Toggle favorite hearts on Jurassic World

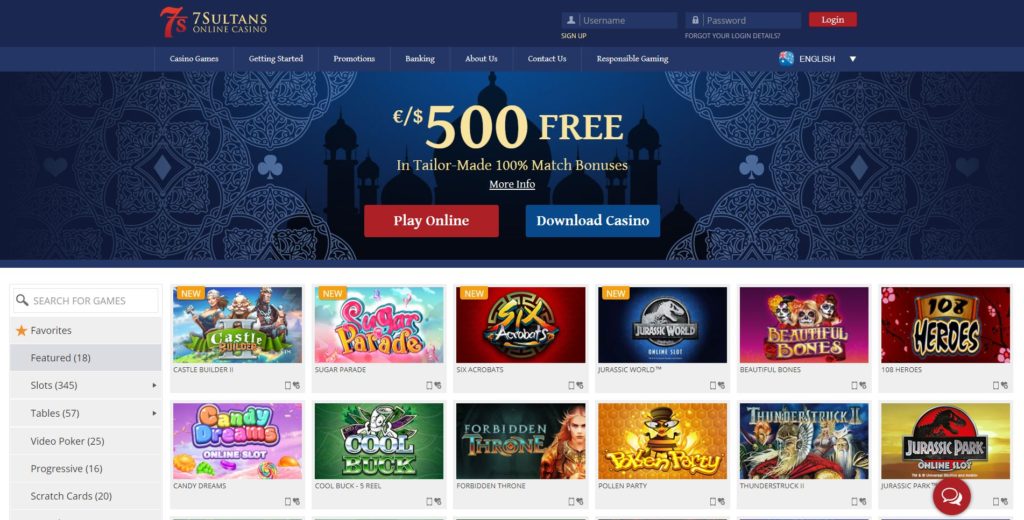tap(721, 385)
